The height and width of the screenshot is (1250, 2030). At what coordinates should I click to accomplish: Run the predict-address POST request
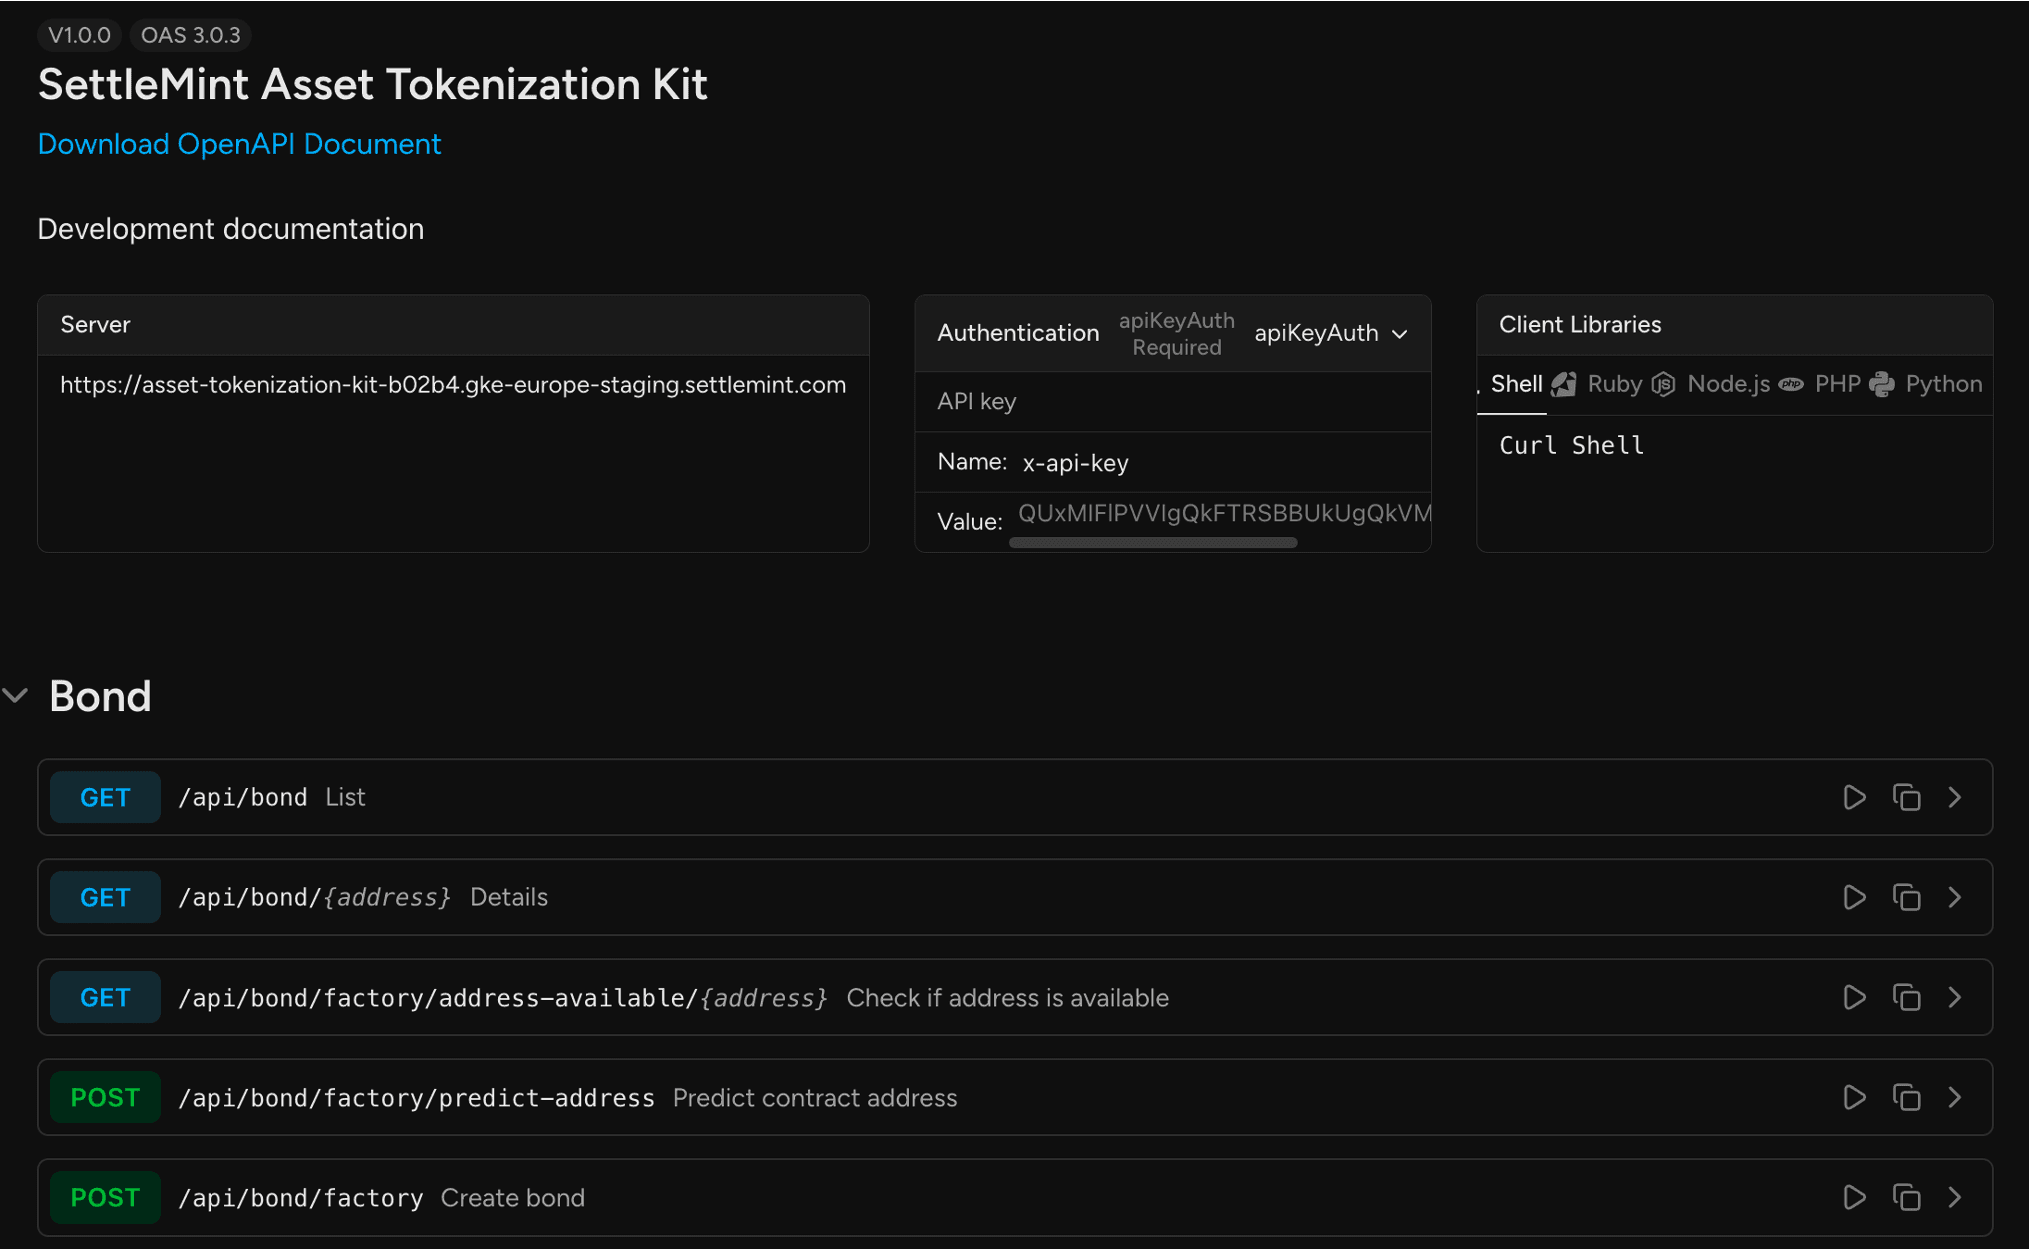[1854, 1097]
